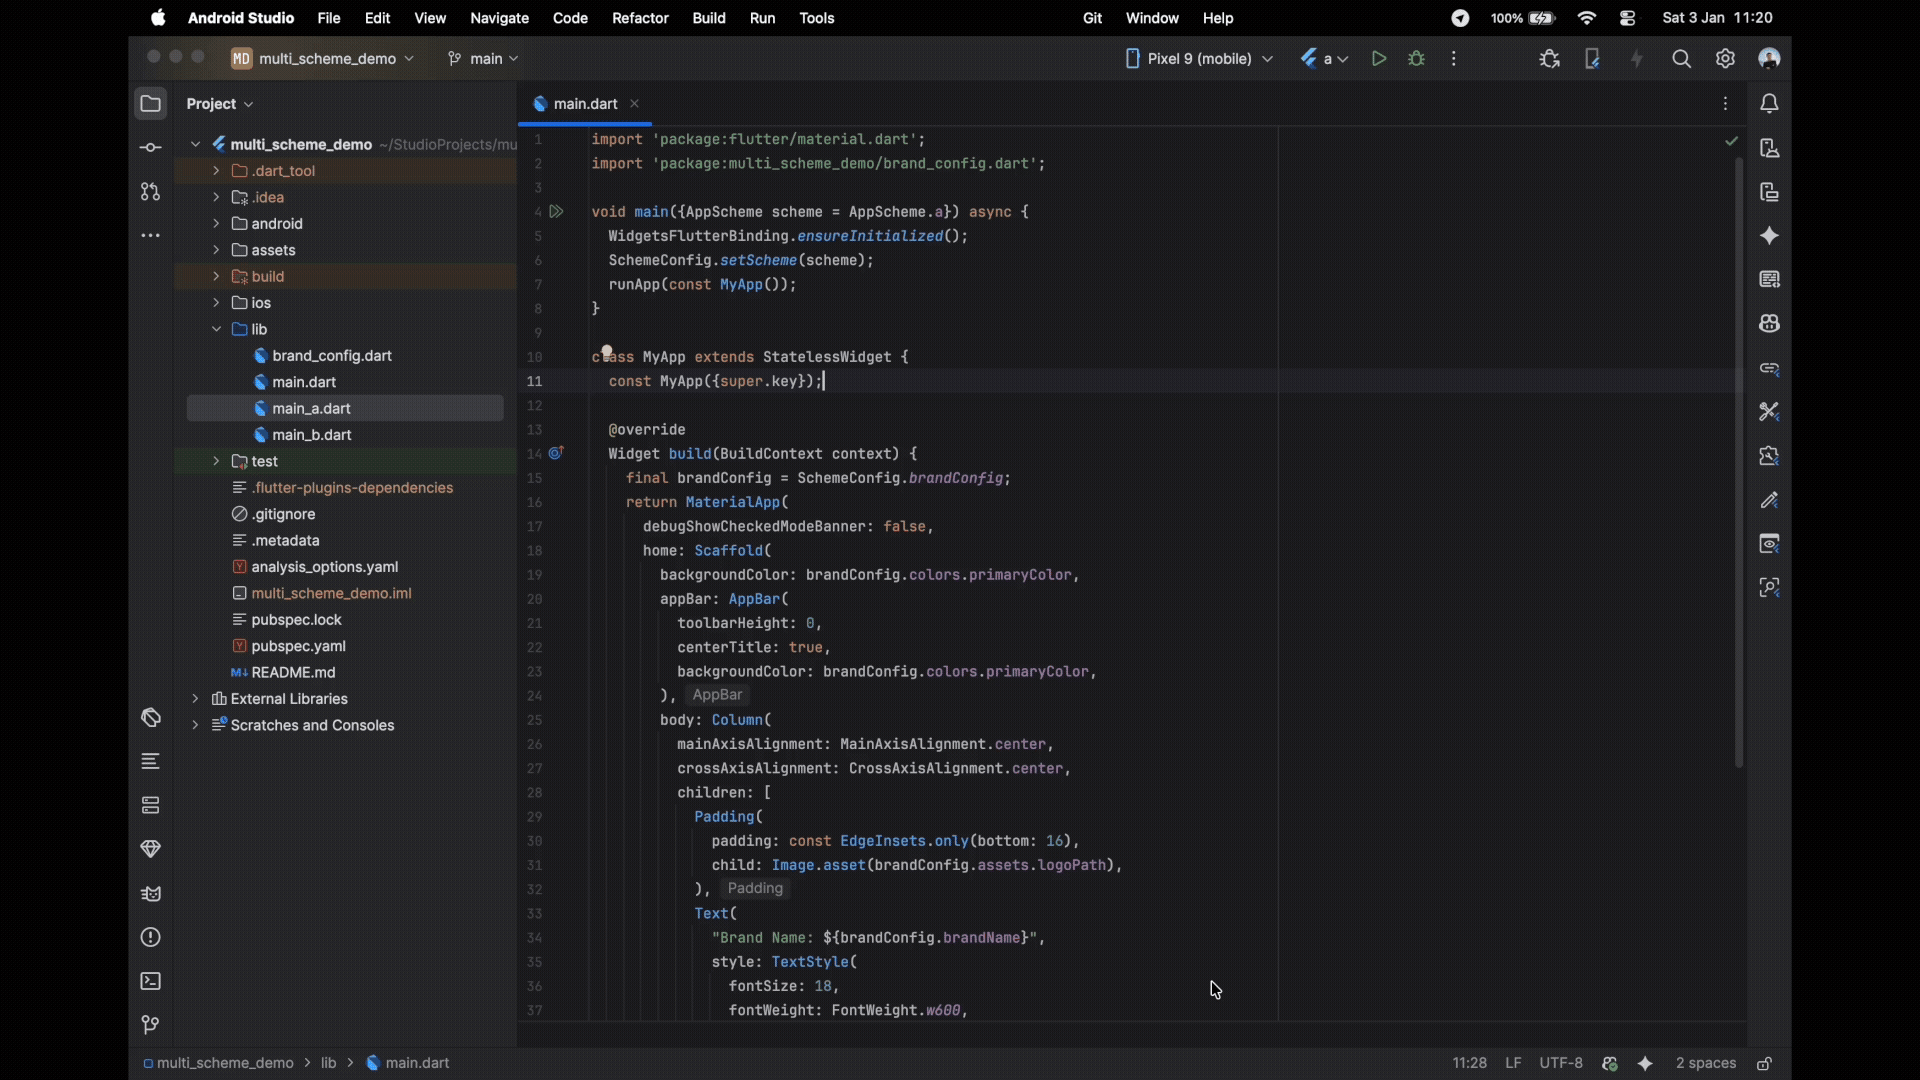Toggle read-only lock icon in status bar

pyautogui.click(x=1765, y=1063)
